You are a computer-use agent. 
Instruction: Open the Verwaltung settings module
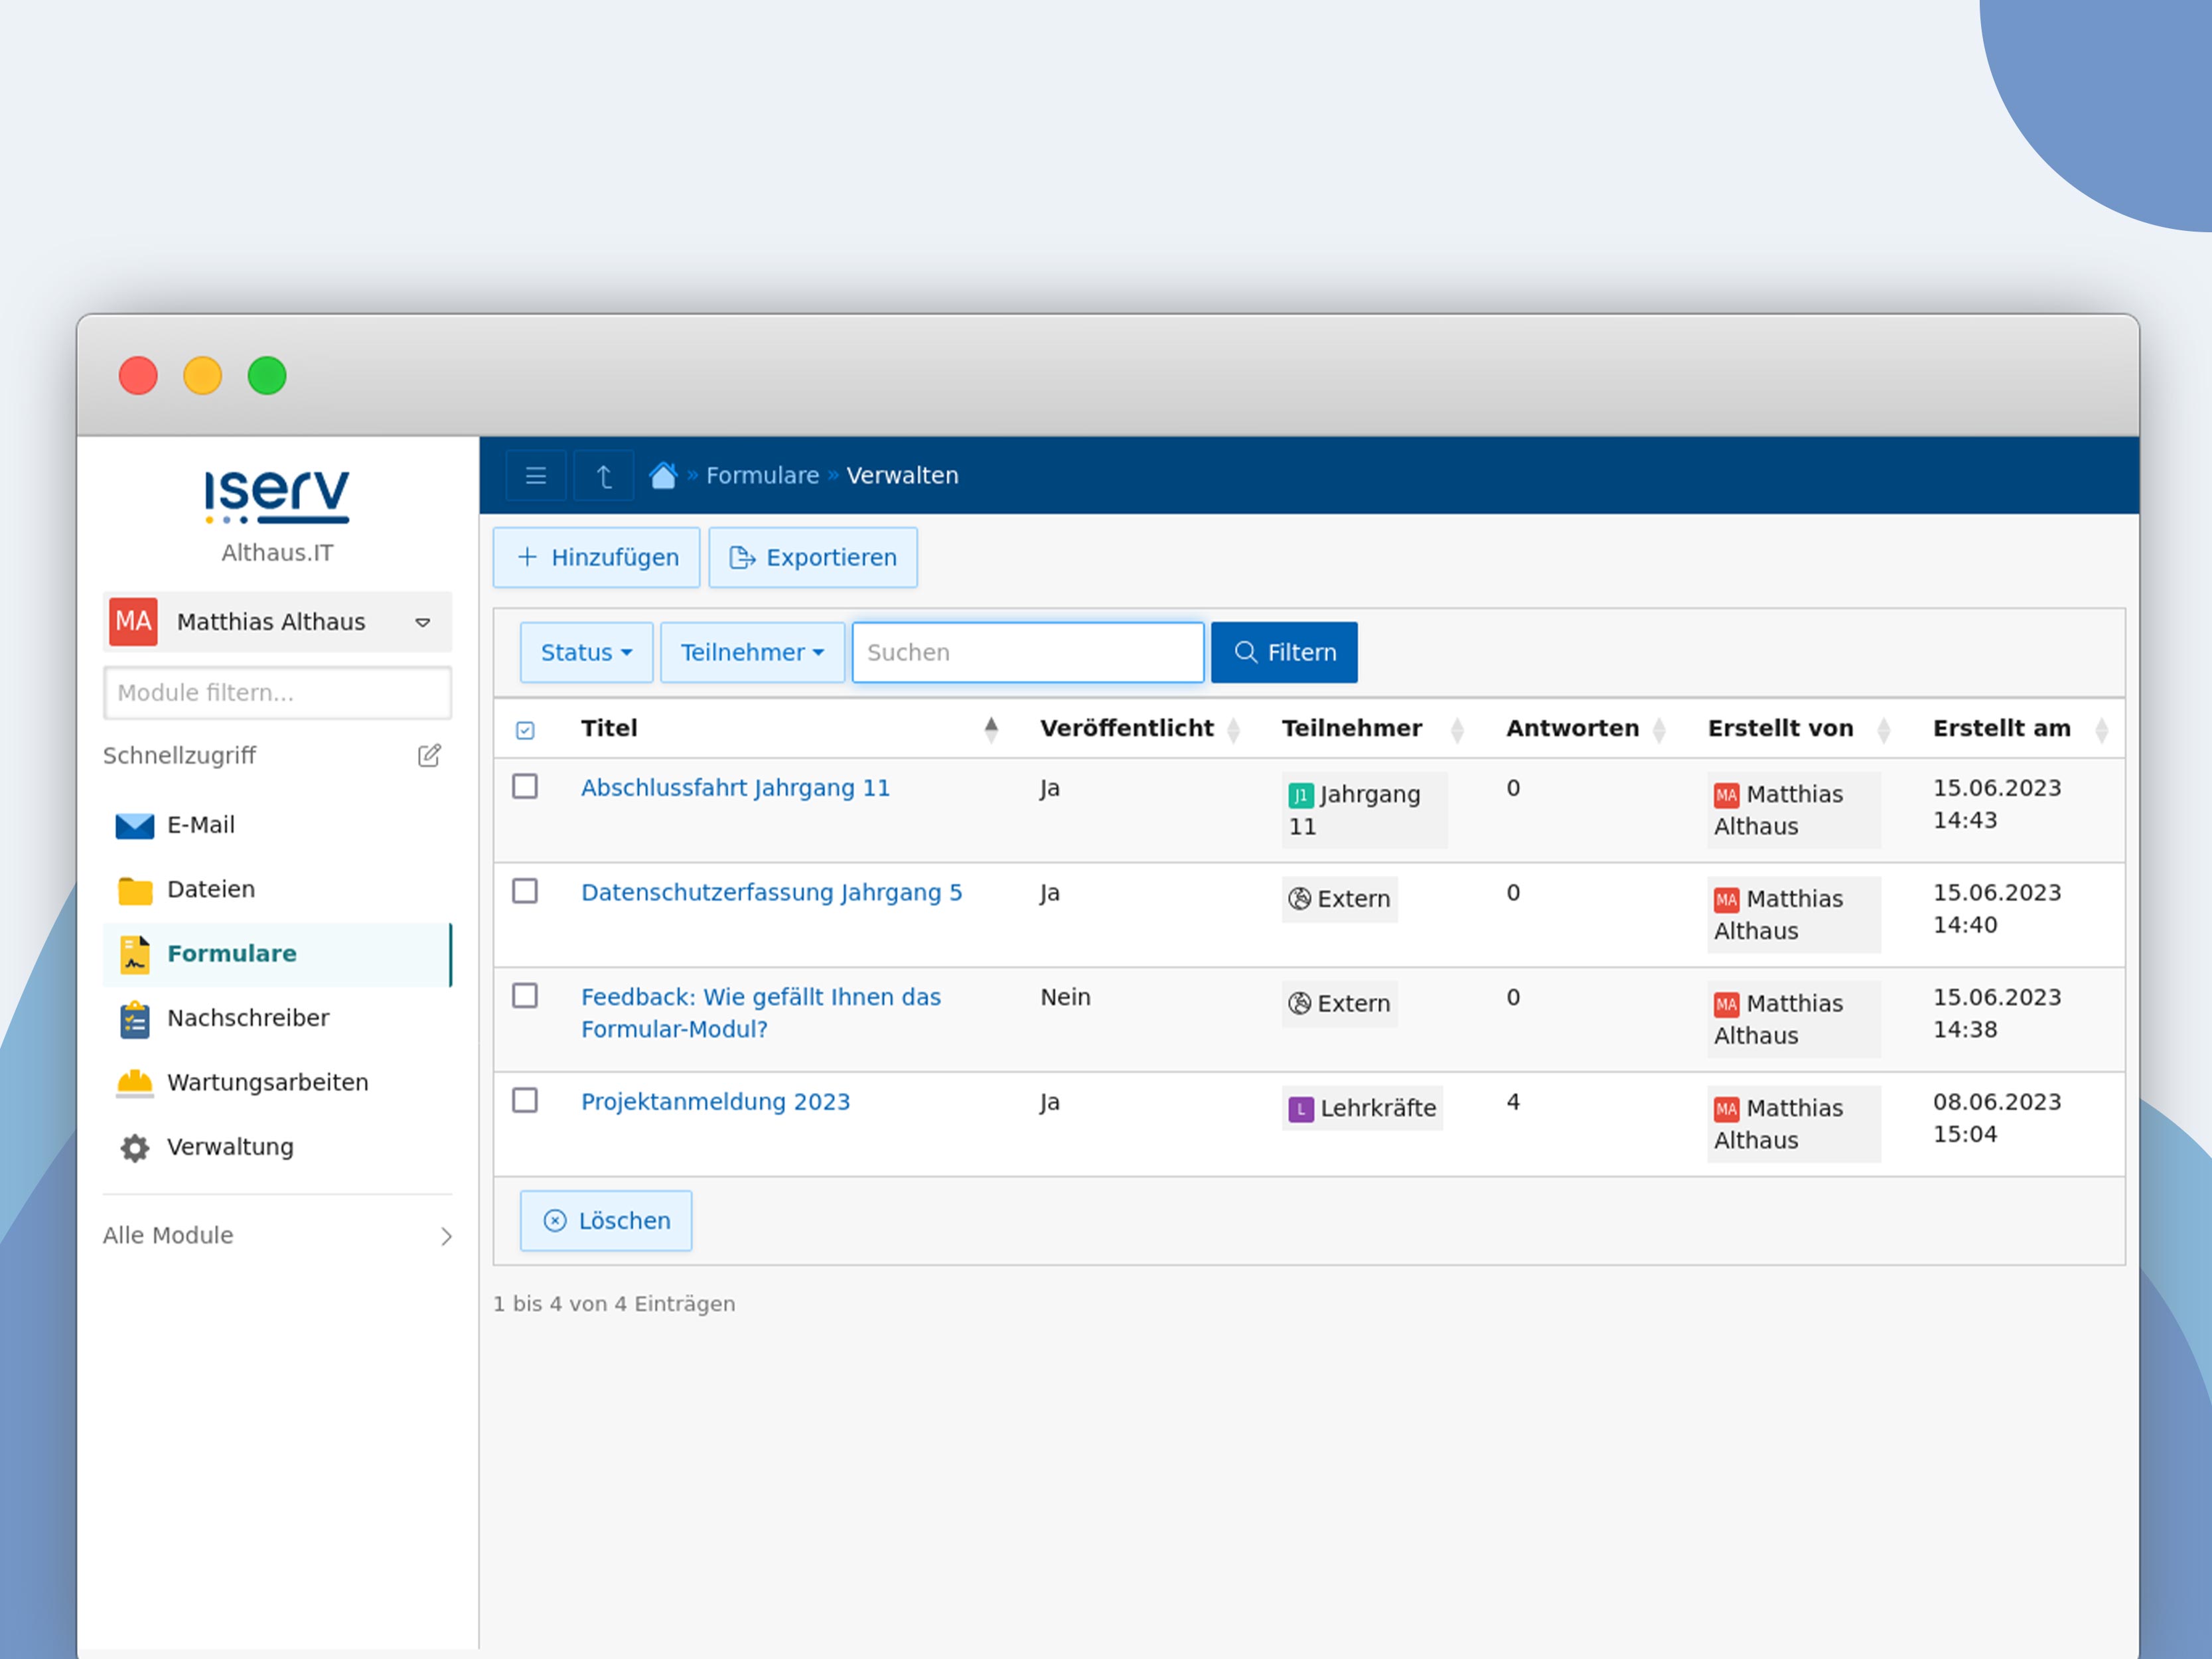[277, 1147]
